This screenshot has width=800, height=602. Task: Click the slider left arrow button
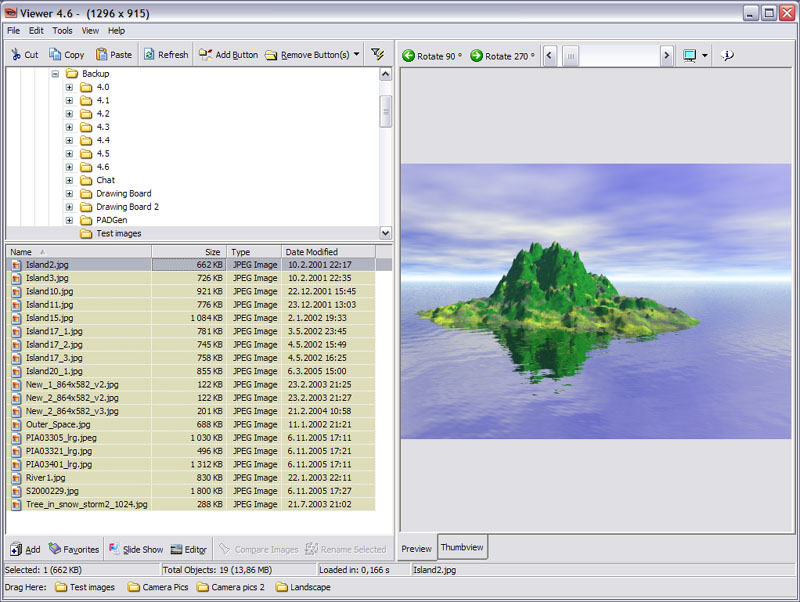click(549, 56)
